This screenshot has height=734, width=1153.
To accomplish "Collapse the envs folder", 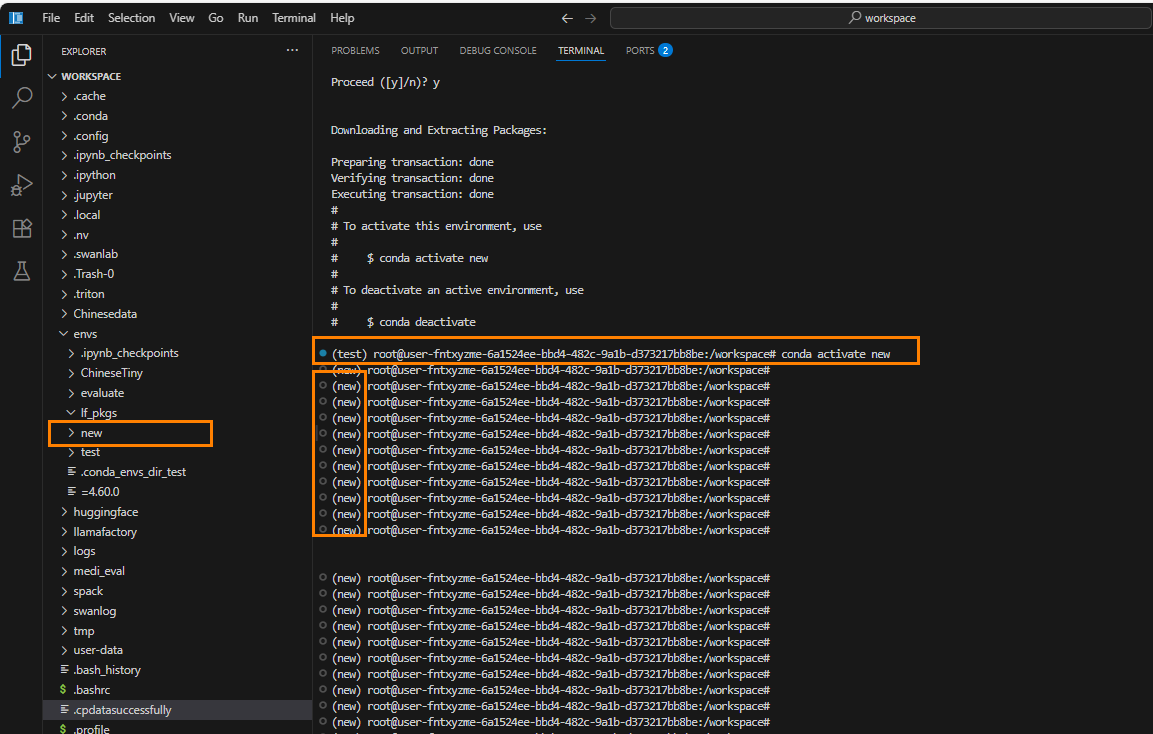I will [x=85, y=333].
